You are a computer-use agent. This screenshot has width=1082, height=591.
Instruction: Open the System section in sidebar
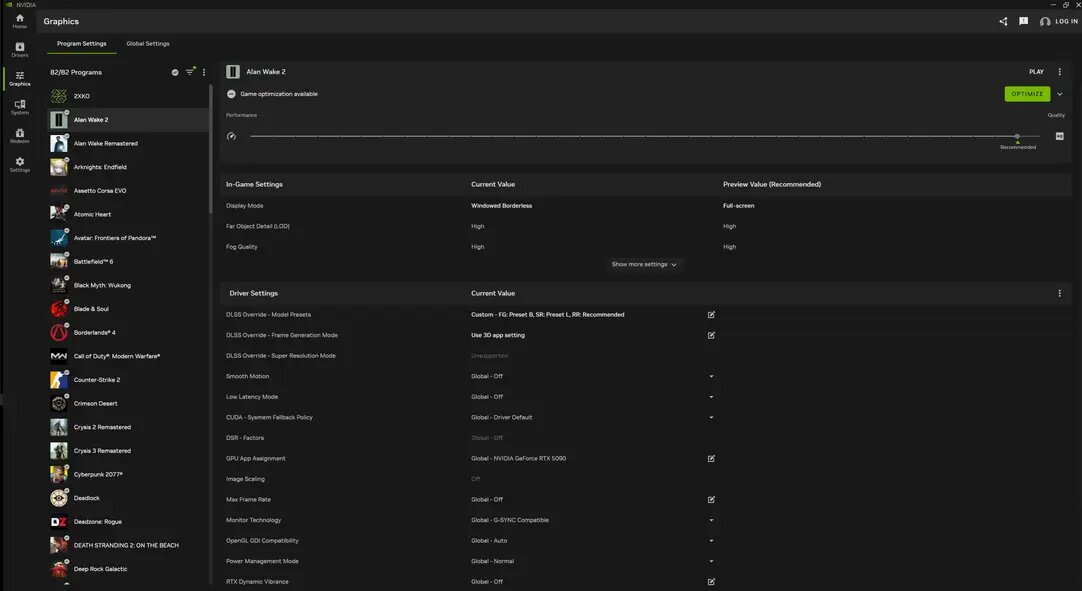coord(19,107)
